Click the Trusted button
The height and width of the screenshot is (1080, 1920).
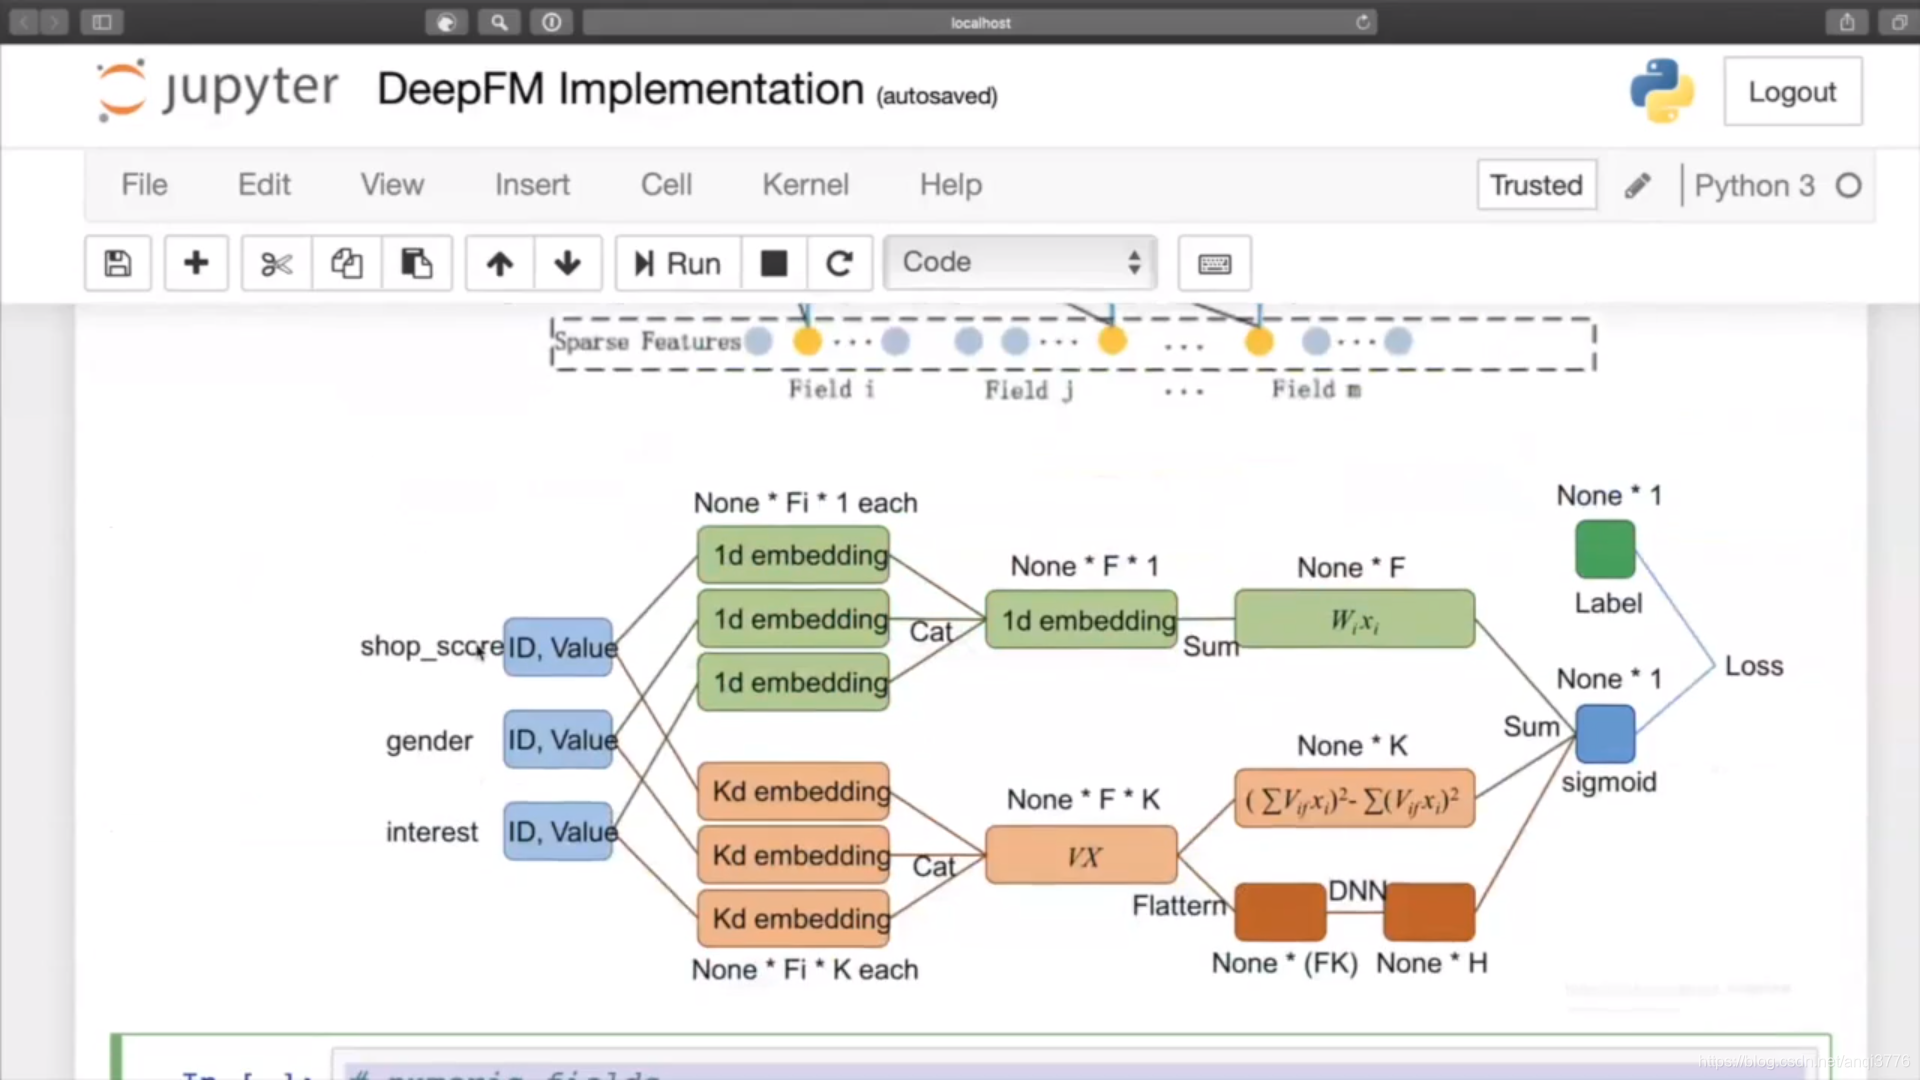1535,185
